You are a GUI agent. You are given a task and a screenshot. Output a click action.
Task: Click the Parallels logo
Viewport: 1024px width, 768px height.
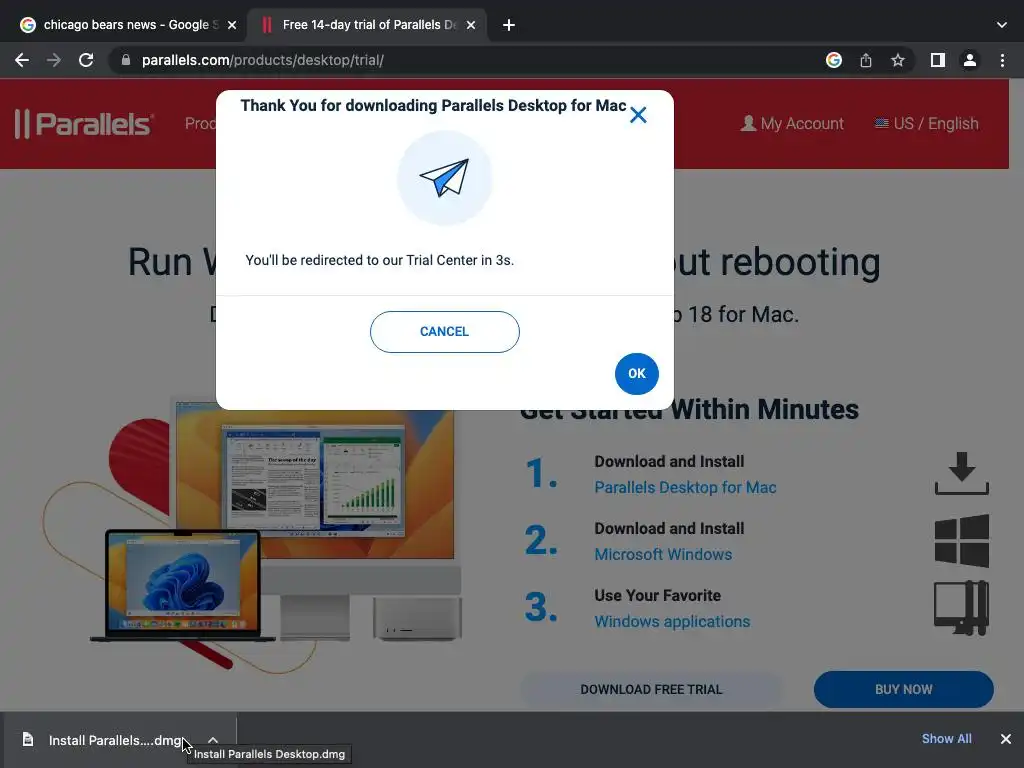[x=84, y=123]
